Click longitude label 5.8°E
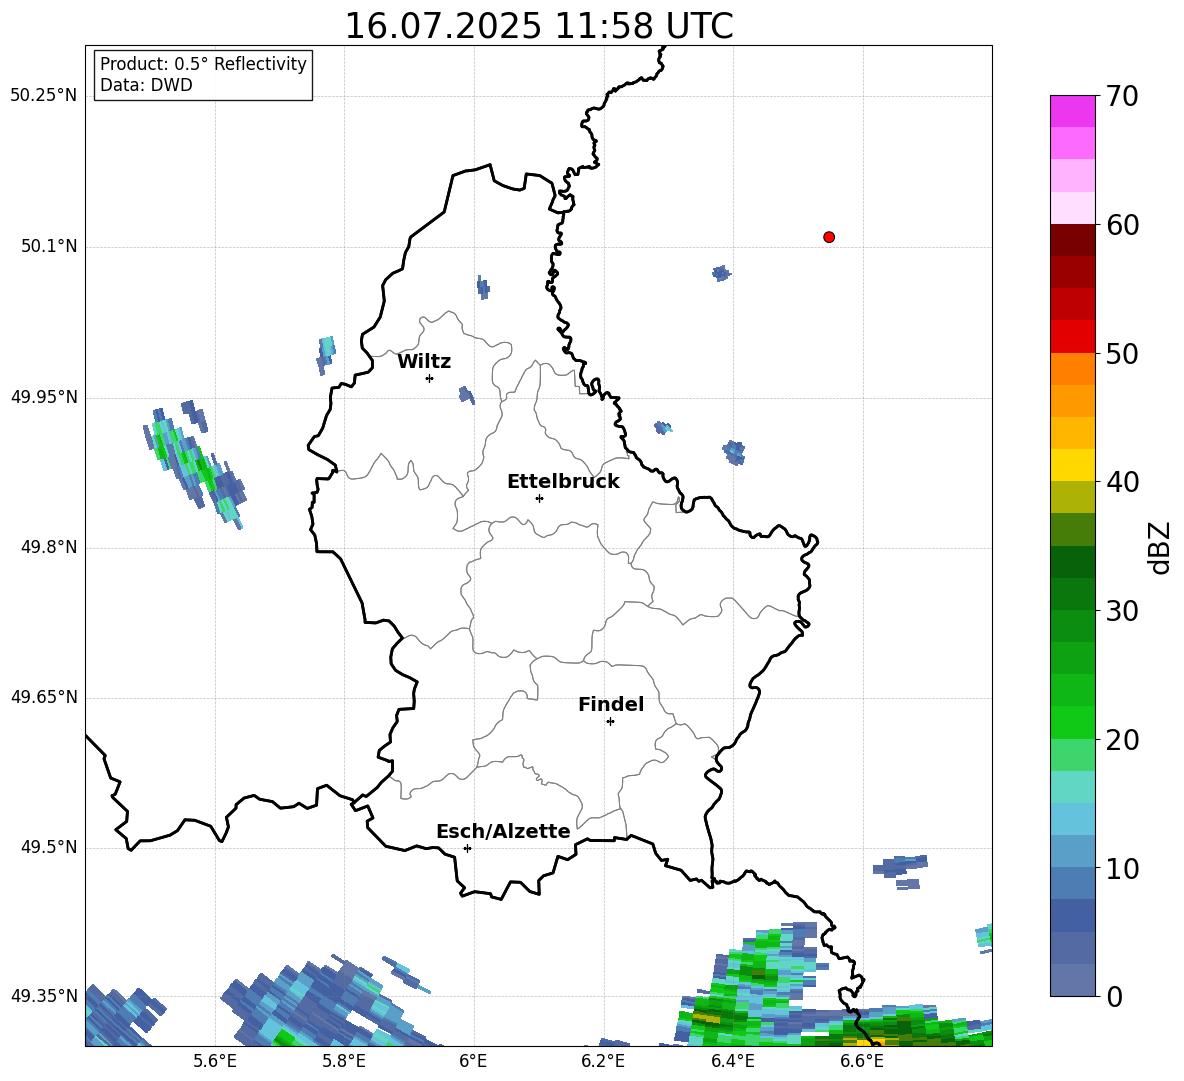This screenshot has height=1081, width=1184. pyautogui.click(x=344, y=1061)
